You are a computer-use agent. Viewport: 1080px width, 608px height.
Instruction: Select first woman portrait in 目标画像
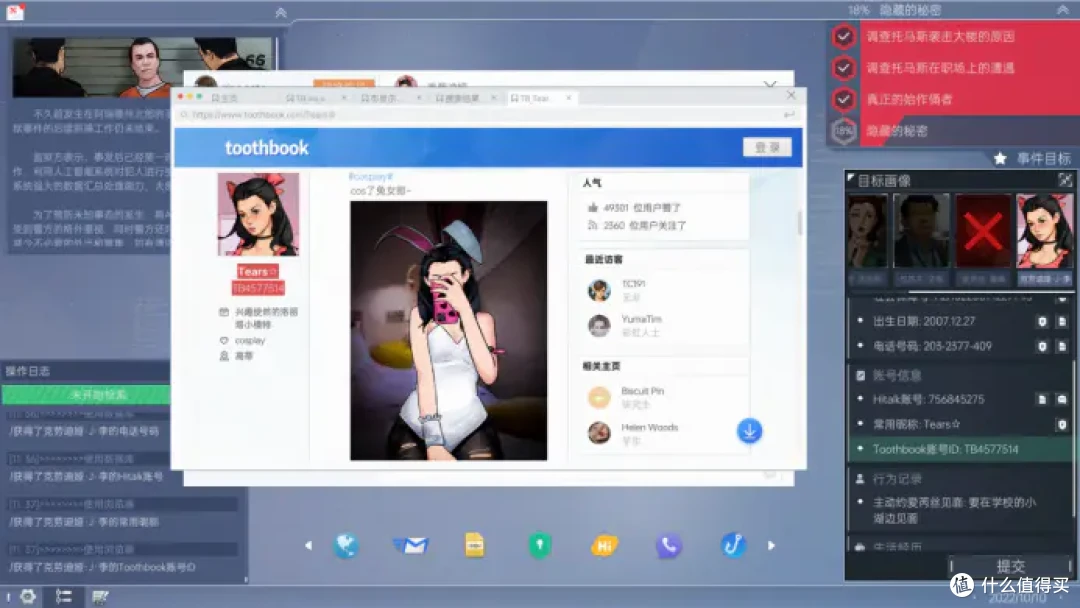coord(867,231)
